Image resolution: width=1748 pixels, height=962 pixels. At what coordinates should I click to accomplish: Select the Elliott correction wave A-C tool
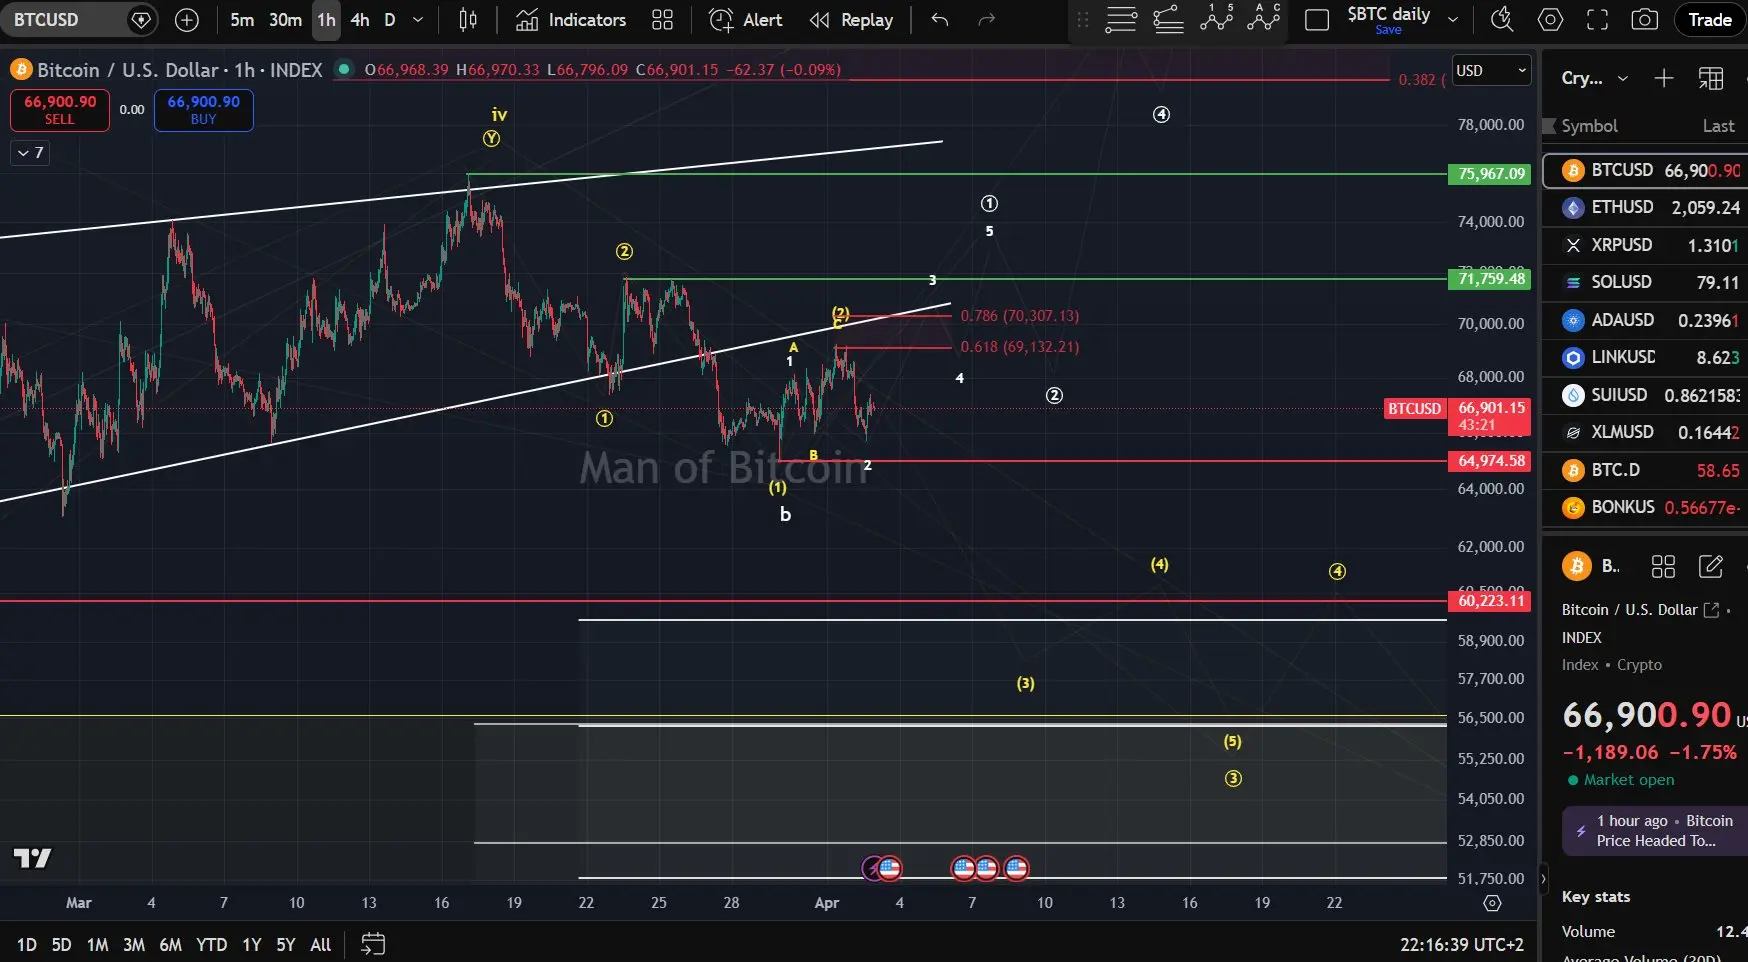pyautogui.click(x=1264, y=20)
